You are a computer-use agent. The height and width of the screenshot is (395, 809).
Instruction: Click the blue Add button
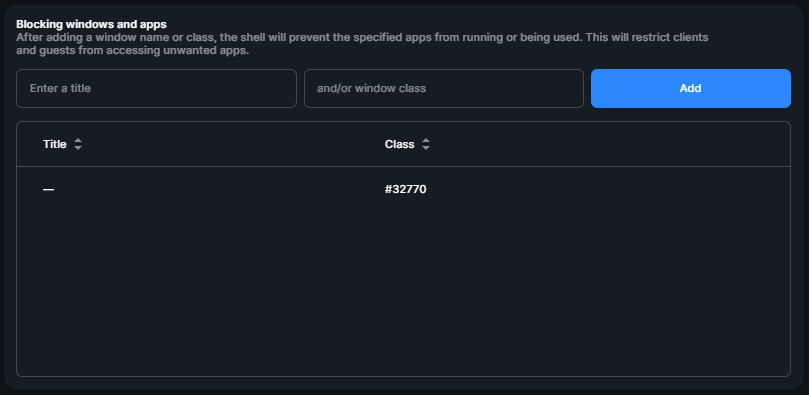pyautogui.click(x=690, y=88)
